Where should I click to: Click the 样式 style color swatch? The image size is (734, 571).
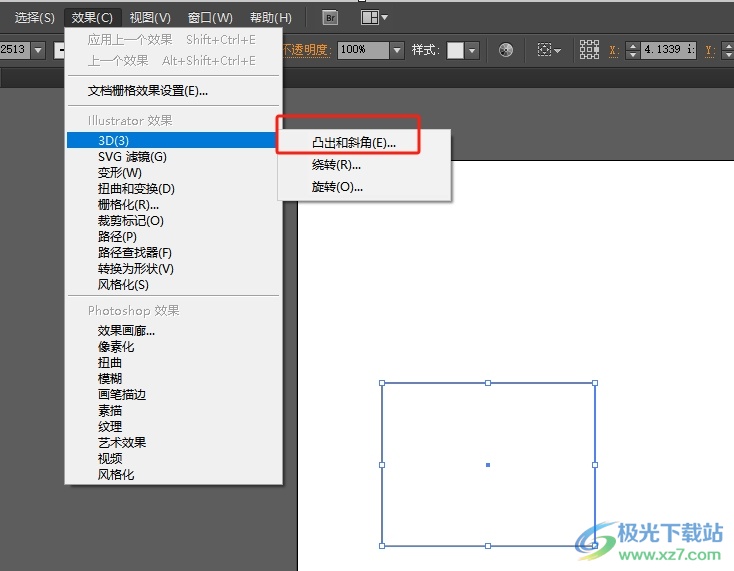[x=455, y=50]
